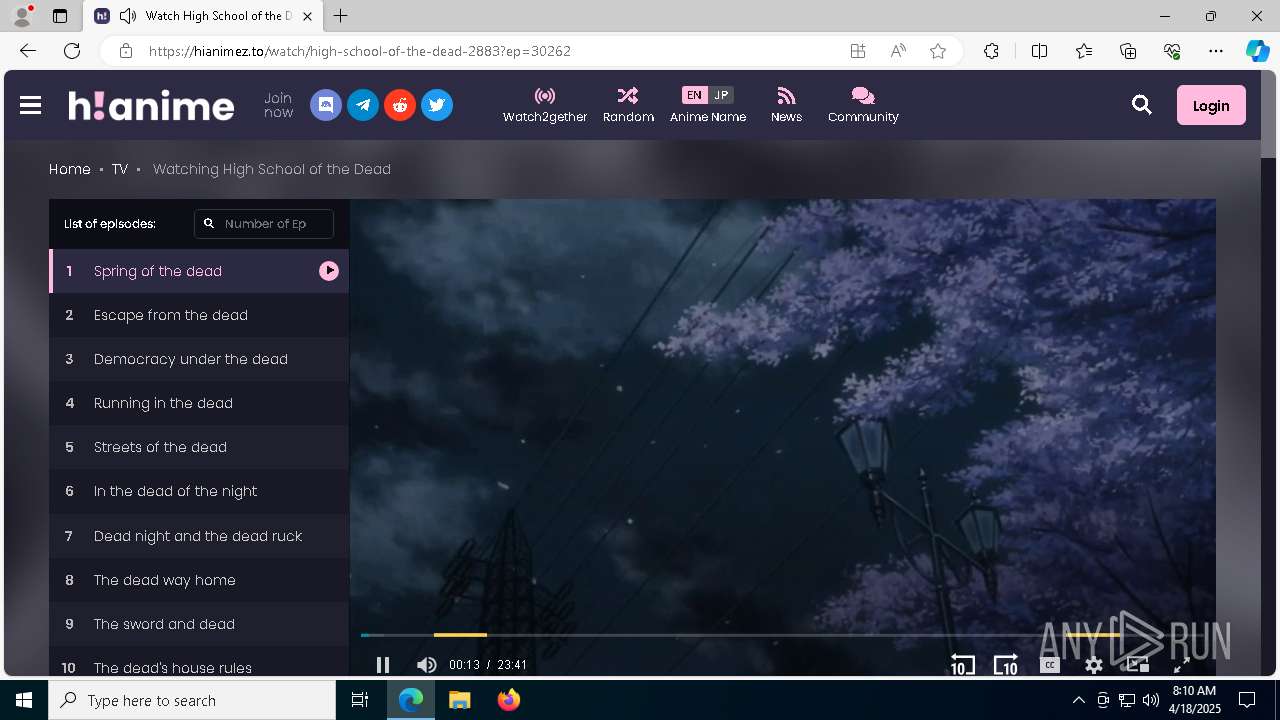Select episode 3 Democracy under the dead
This screenshot has height=720, width=1280.
pyautogui.click(x=199, y=359)
